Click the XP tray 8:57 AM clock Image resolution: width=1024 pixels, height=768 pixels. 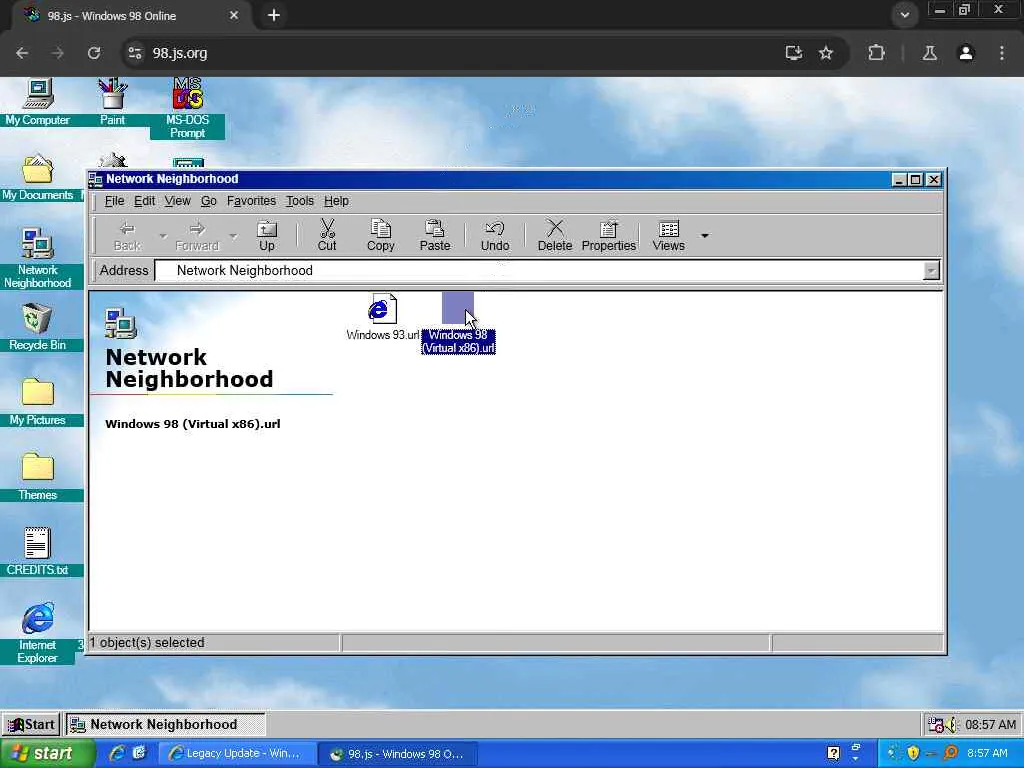pyautogui.click(x=987, y=754)
